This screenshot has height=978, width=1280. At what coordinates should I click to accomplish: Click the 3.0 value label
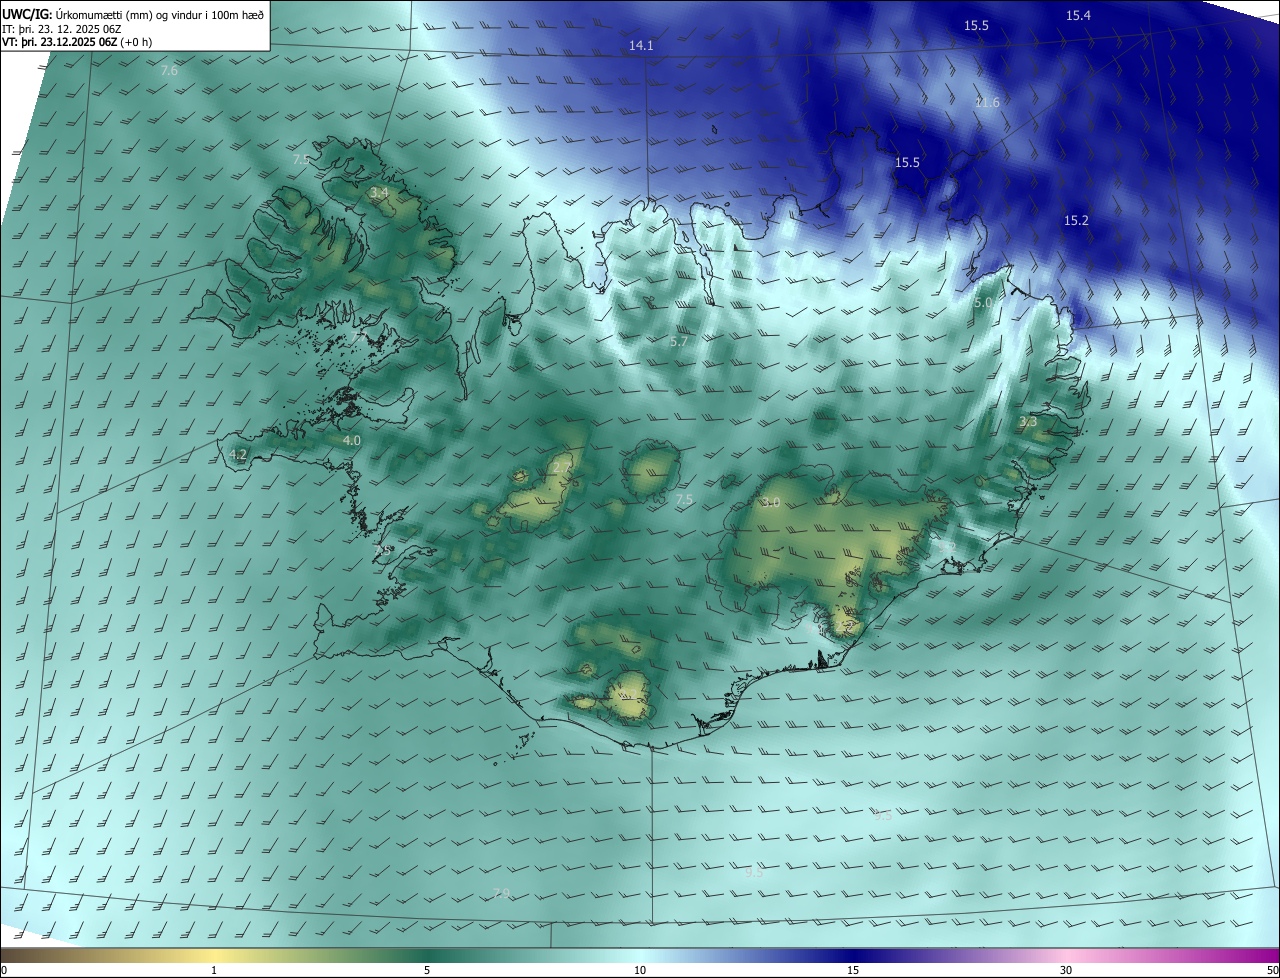coord(770,502)
